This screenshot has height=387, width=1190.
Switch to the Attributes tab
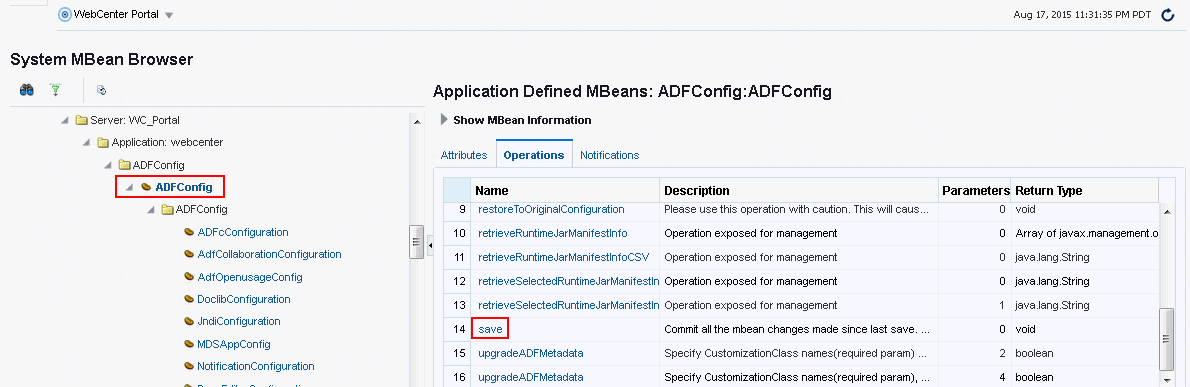click(464, 155)
